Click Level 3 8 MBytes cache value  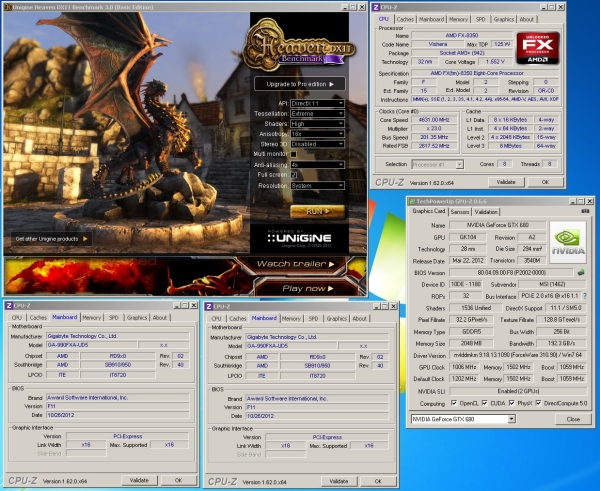(x=510, y=146)
